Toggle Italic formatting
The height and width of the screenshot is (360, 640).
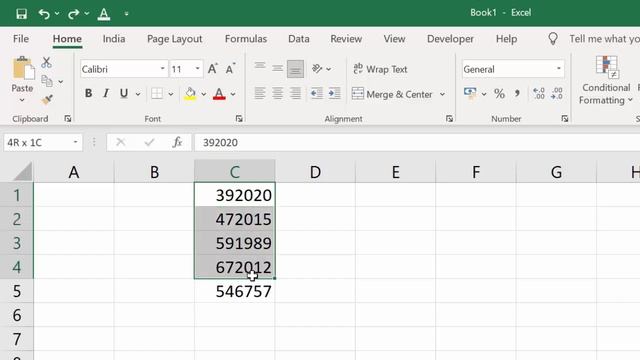click(x=106, y=93)
